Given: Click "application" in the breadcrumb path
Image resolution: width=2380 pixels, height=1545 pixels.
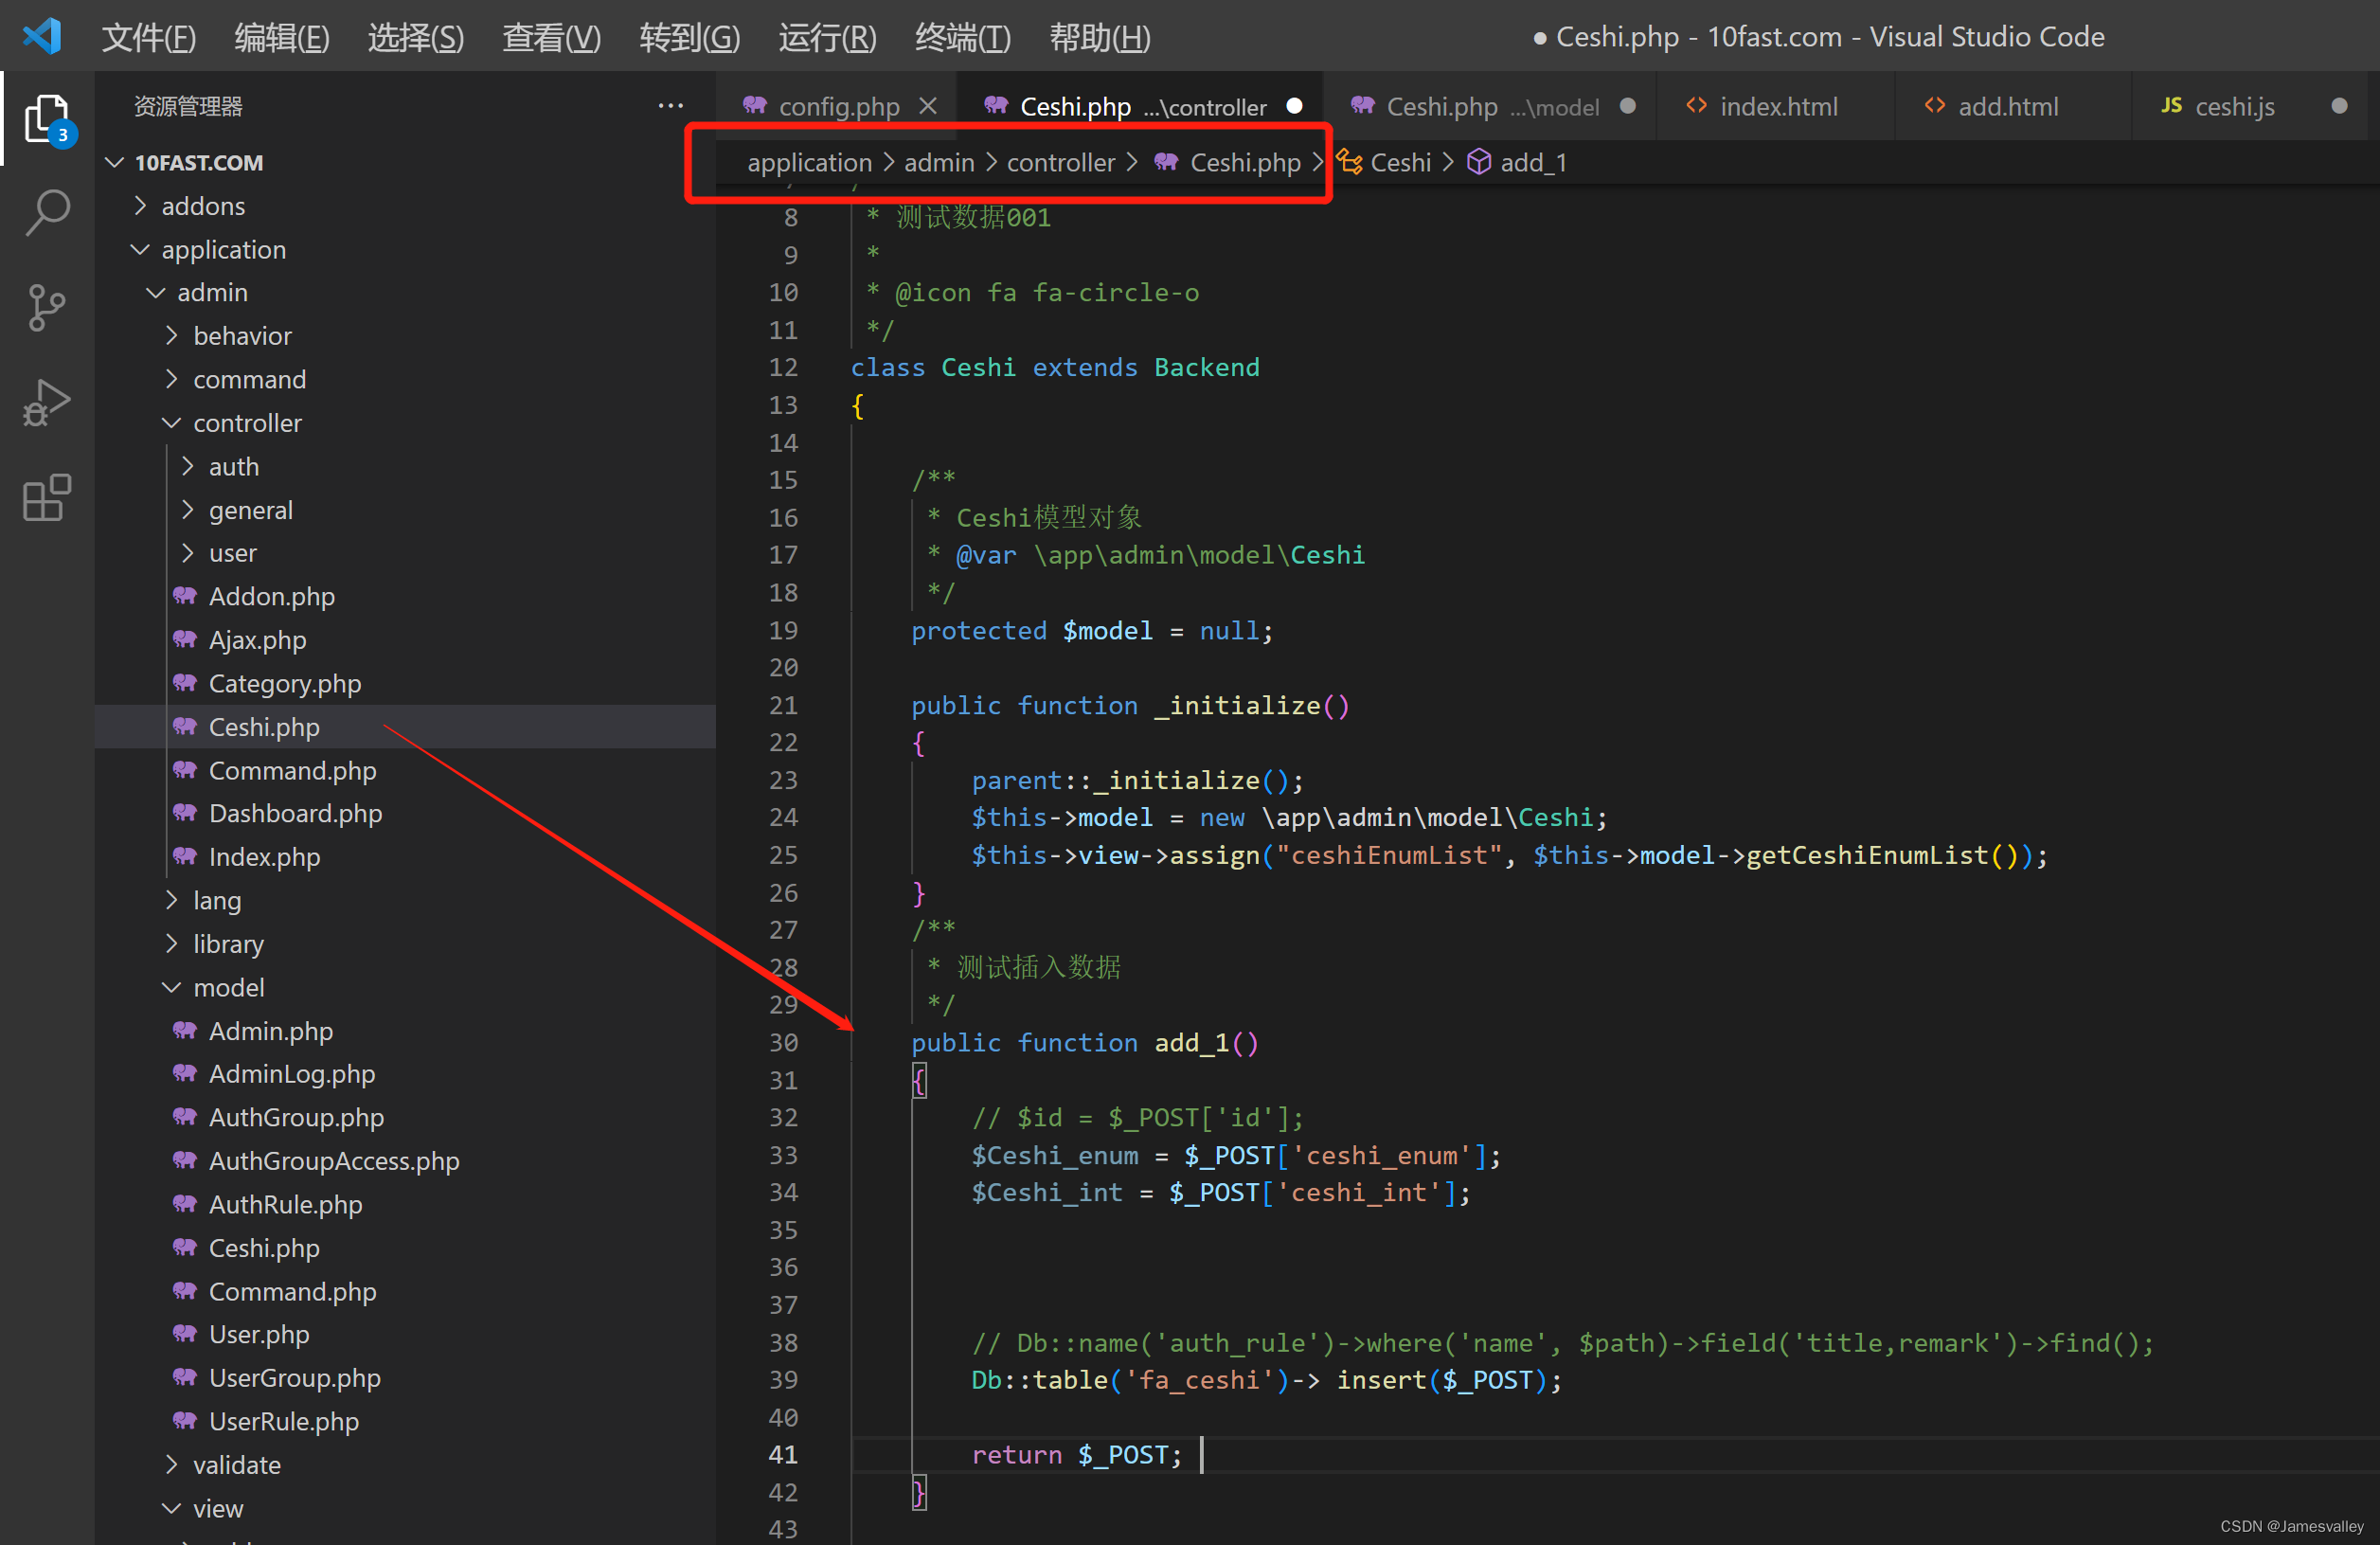Looking at the screenshot, I should 810,162.
